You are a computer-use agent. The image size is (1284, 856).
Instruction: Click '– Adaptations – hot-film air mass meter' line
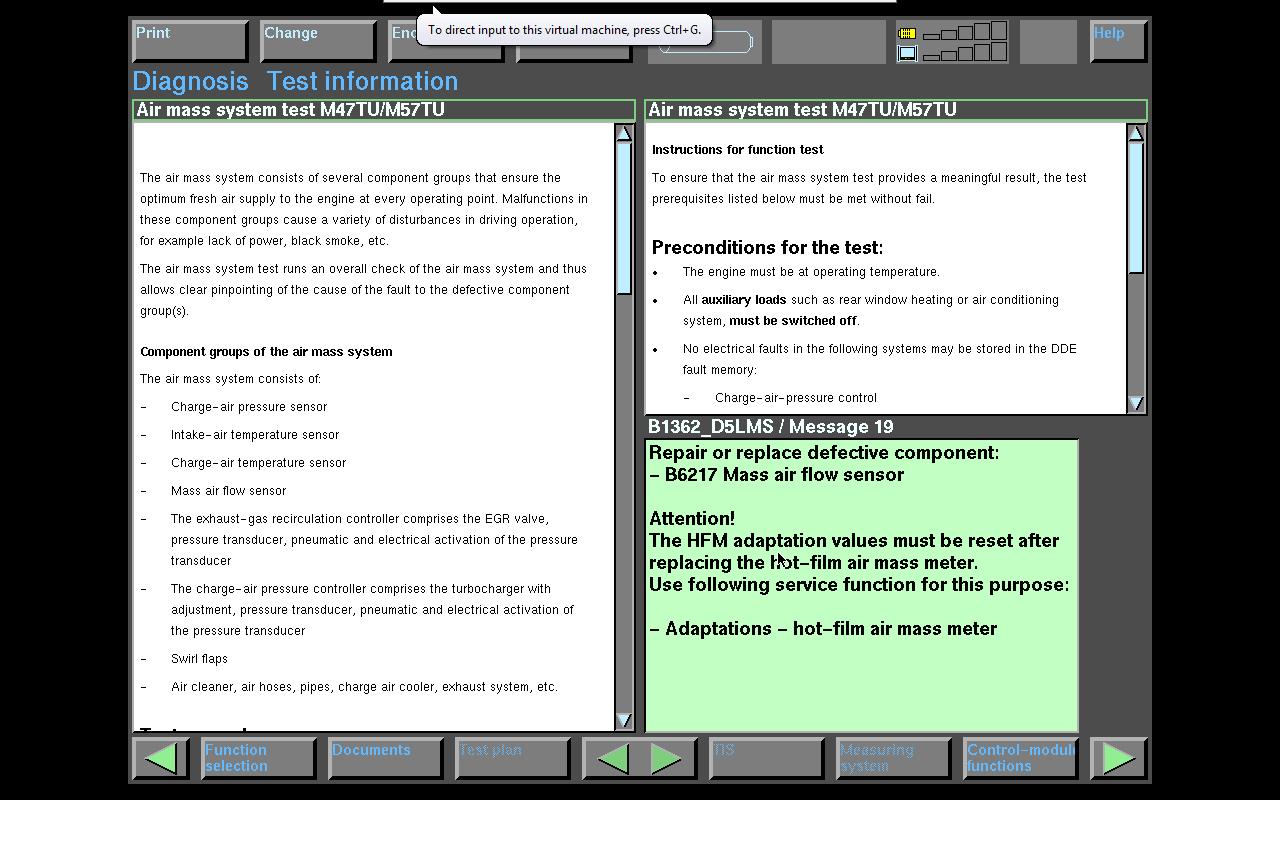point(823,629)
